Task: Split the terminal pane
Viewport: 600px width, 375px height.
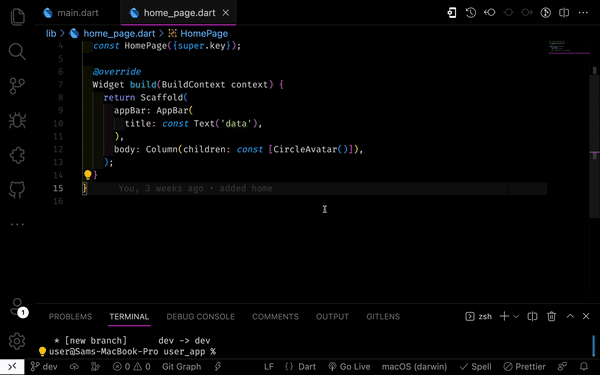Action: pos(532,316)
